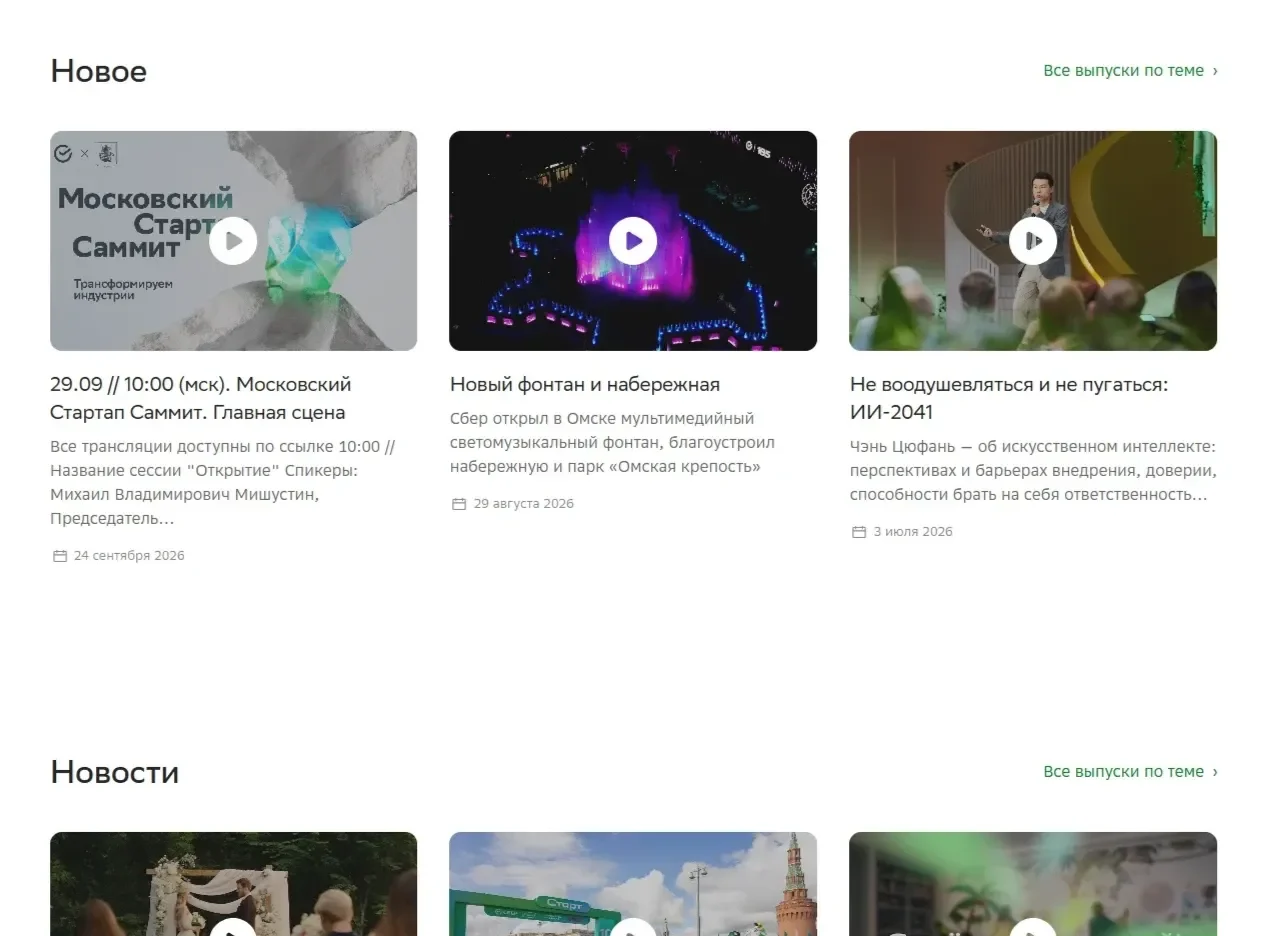The image size is (1278, 936).
Task: Click 'Все выпуски по теме' in the Новости section
Action: 1123,772
